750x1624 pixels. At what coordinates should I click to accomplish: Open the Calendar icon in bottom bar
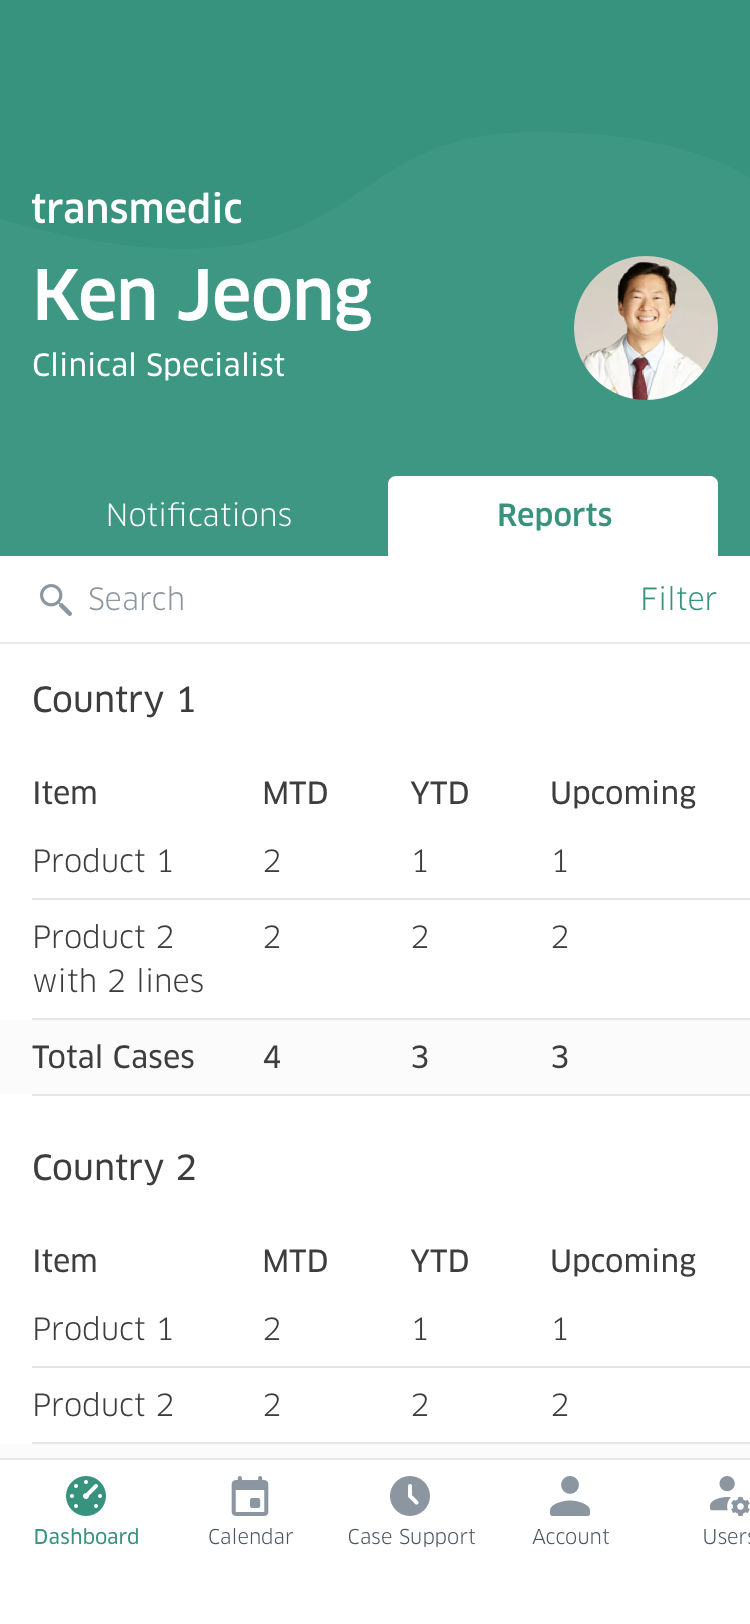(x=250, y=1496)
